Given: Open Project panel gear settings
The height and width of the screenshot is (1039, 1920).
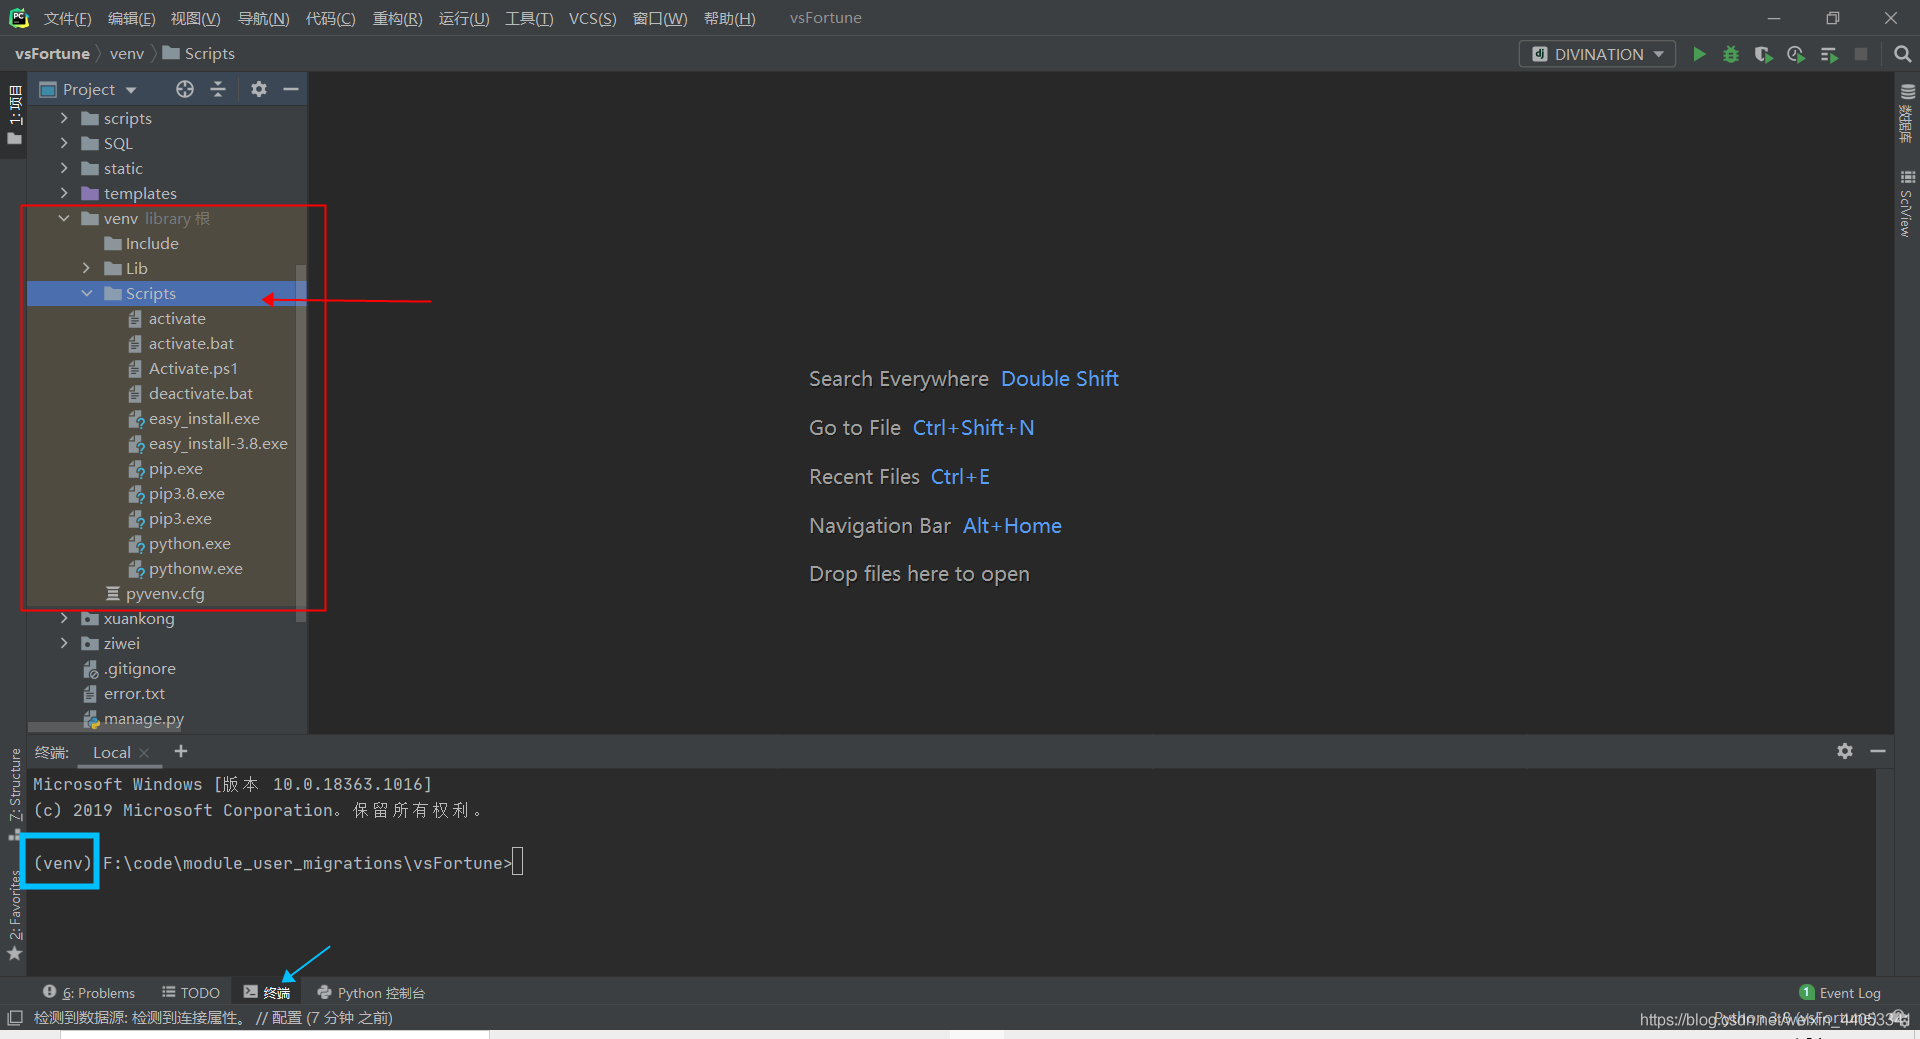Looking at the screenshot, I should 258,89.
